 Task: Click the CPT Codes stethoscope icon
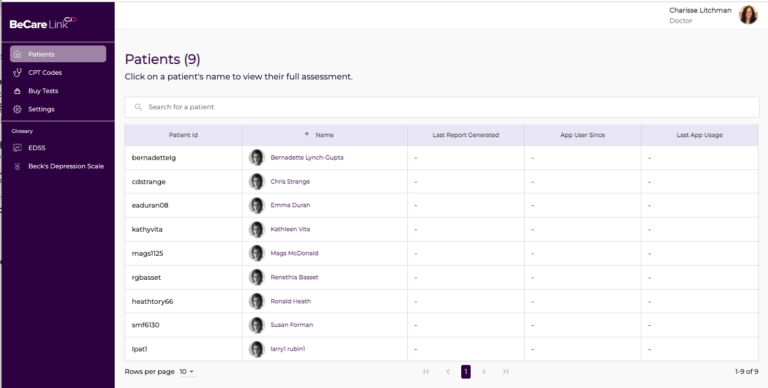18,73
